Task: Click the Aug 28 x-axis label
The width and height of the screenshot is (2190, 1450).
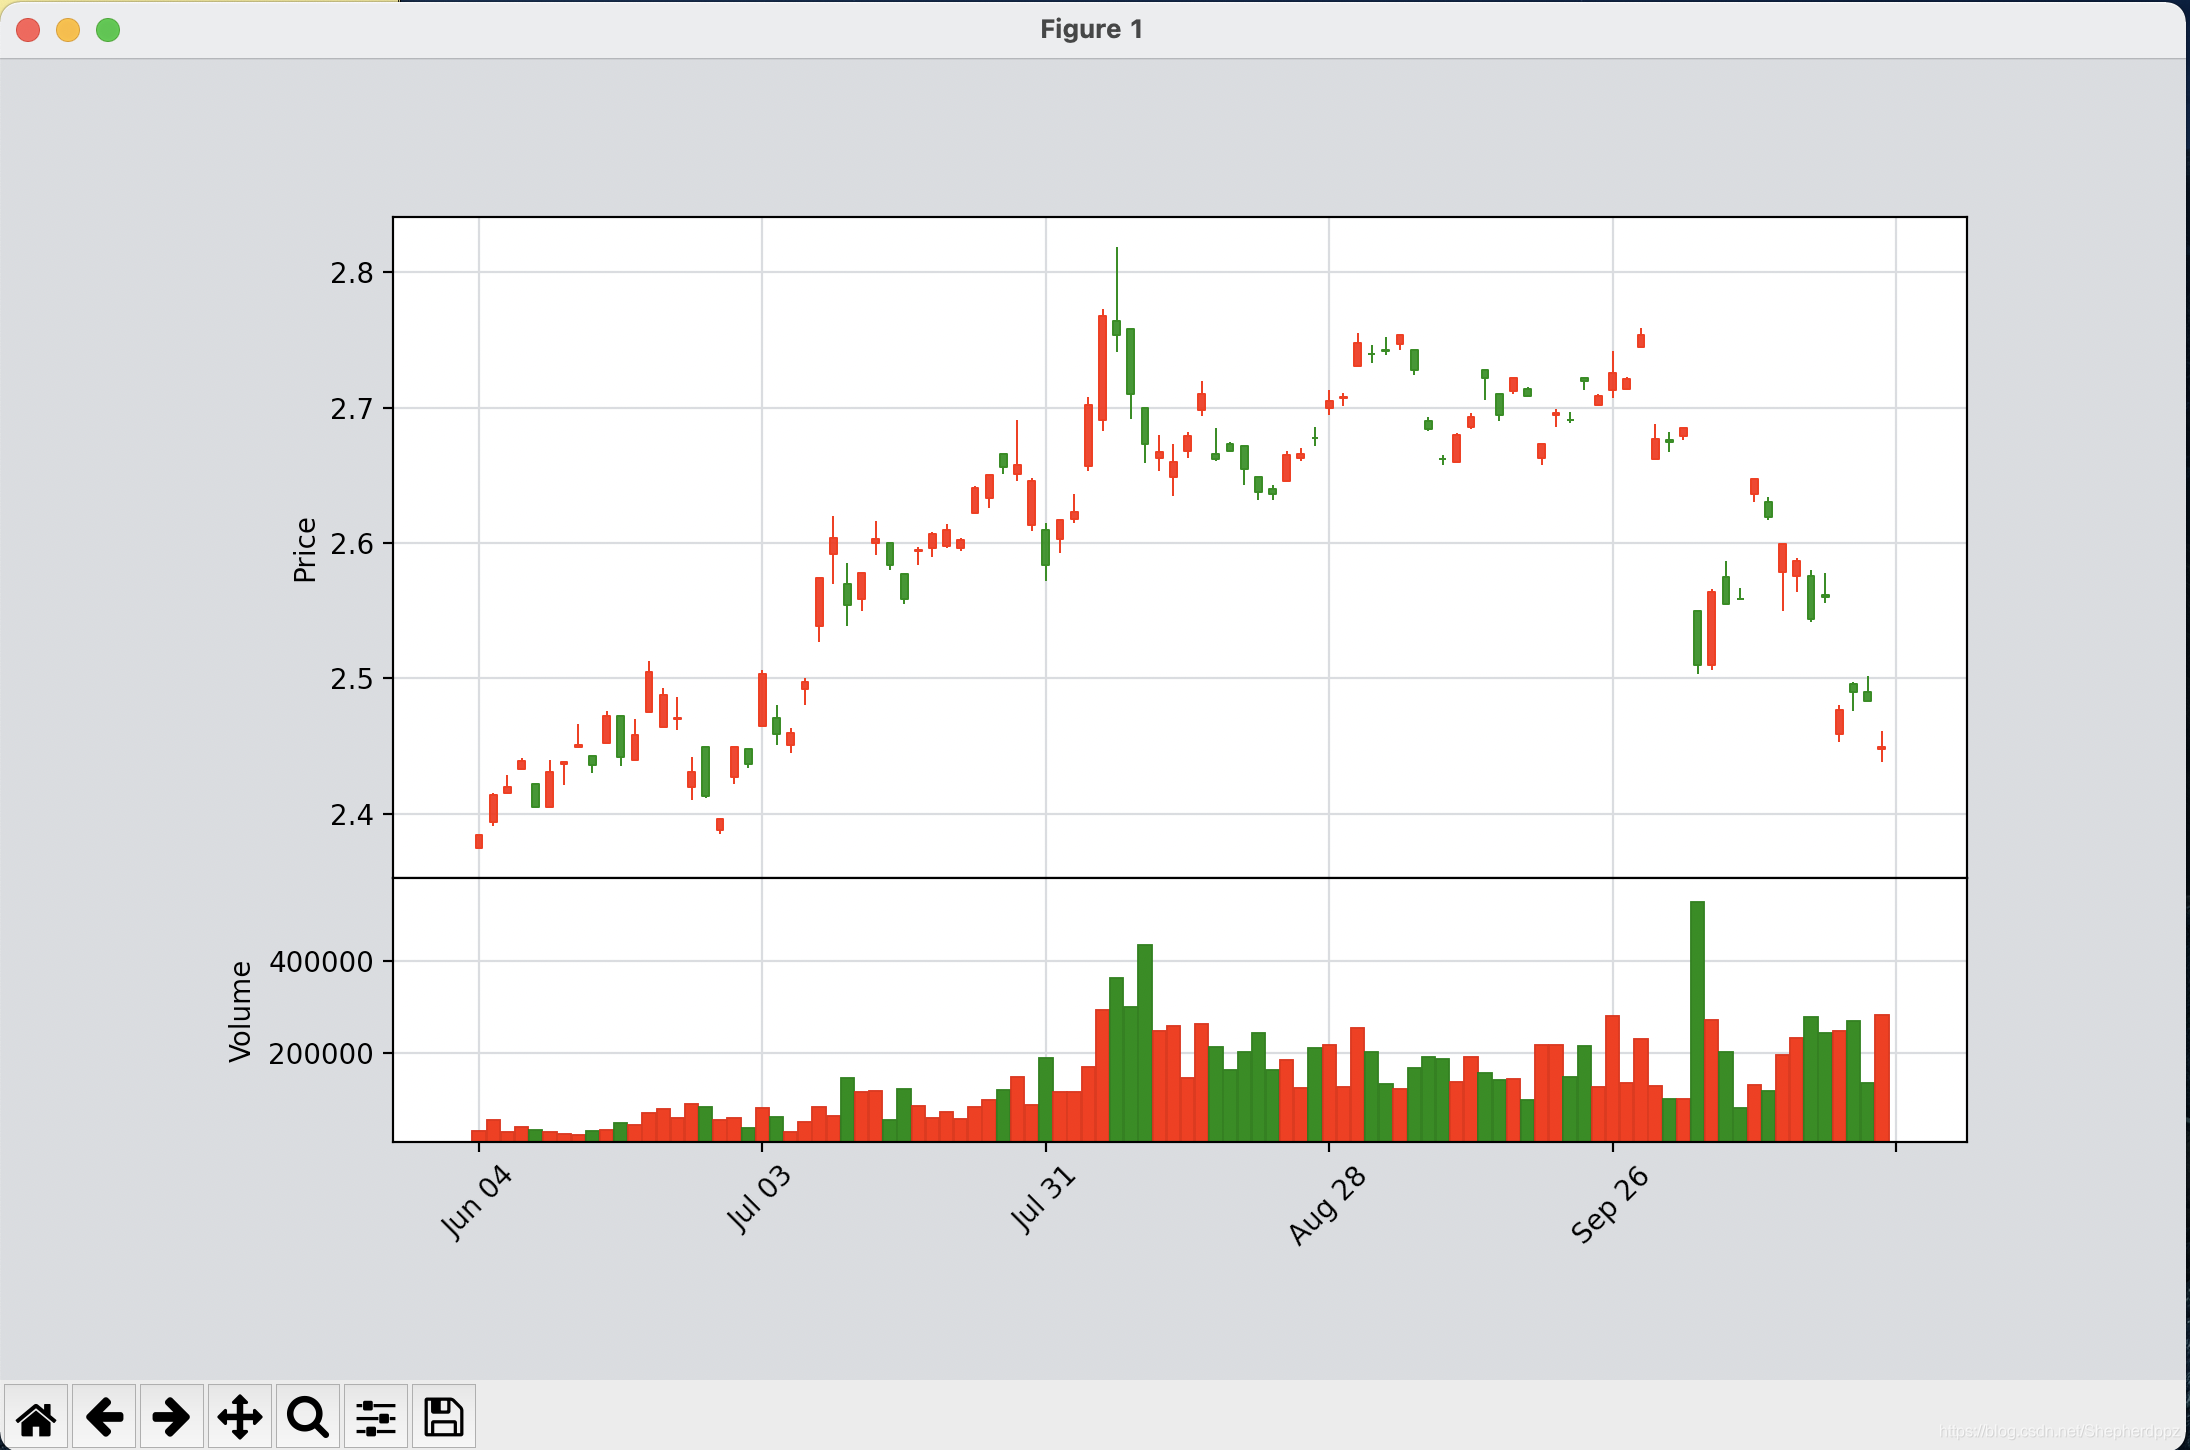Action: pos(1326,1206)
